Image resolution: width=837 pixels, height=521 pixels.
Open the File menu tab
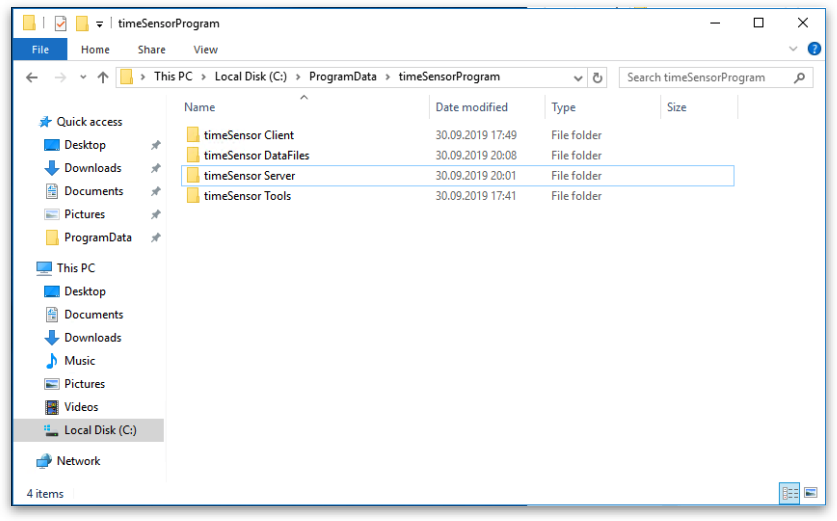[x=40, y=50]
